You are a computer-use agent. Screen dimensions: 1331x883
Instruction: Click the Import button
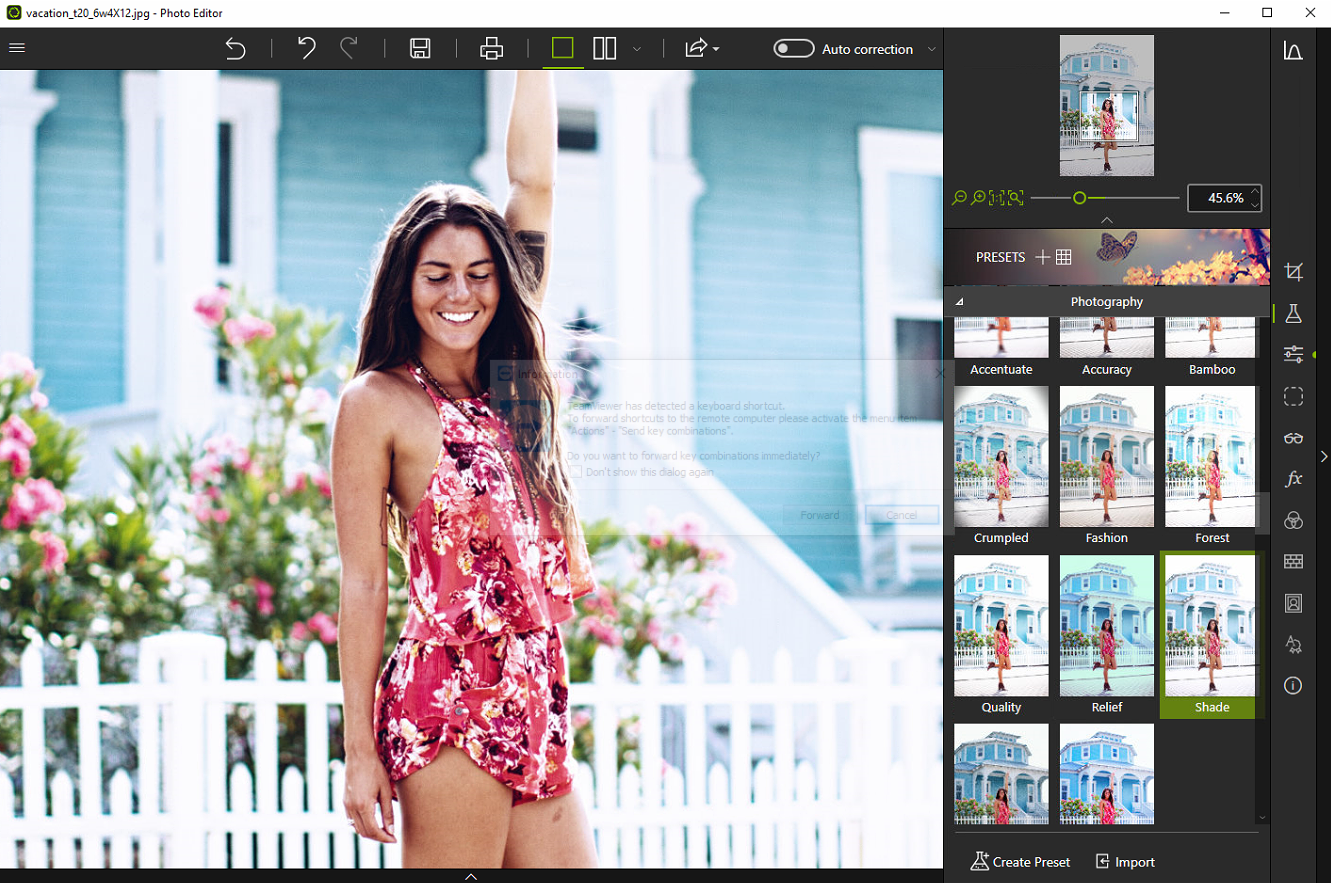point(1124,861)
